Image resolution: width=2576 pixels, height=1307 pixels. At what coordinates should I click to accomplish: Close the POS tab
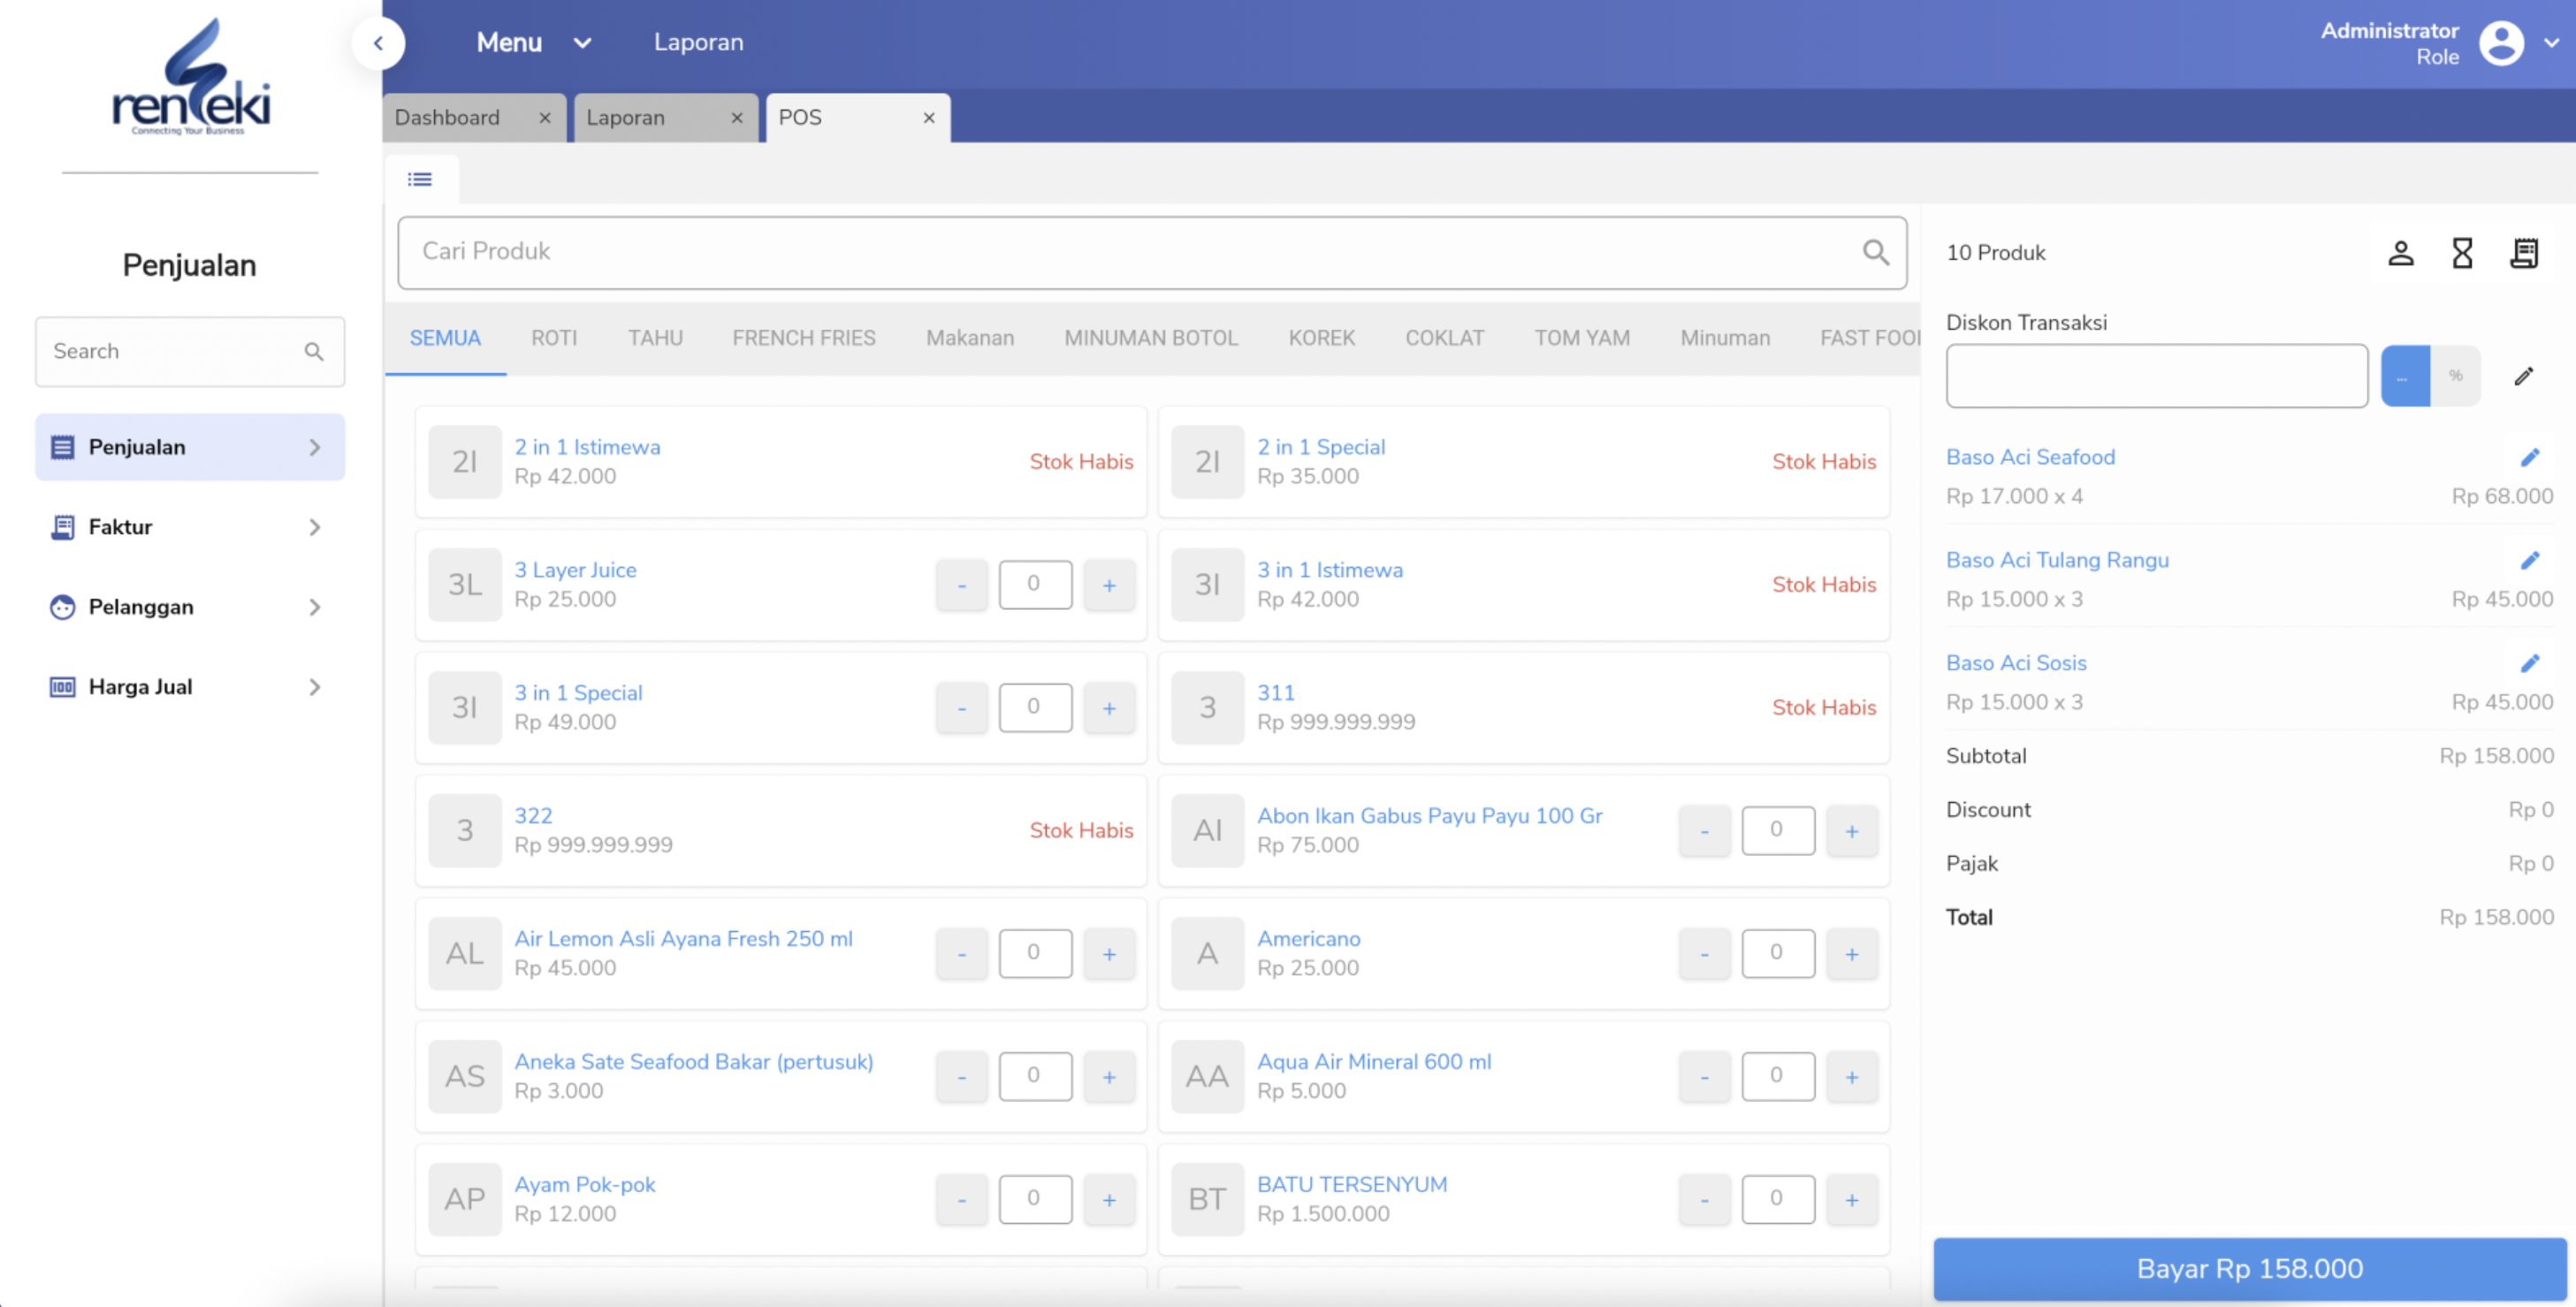pos(929,118)
